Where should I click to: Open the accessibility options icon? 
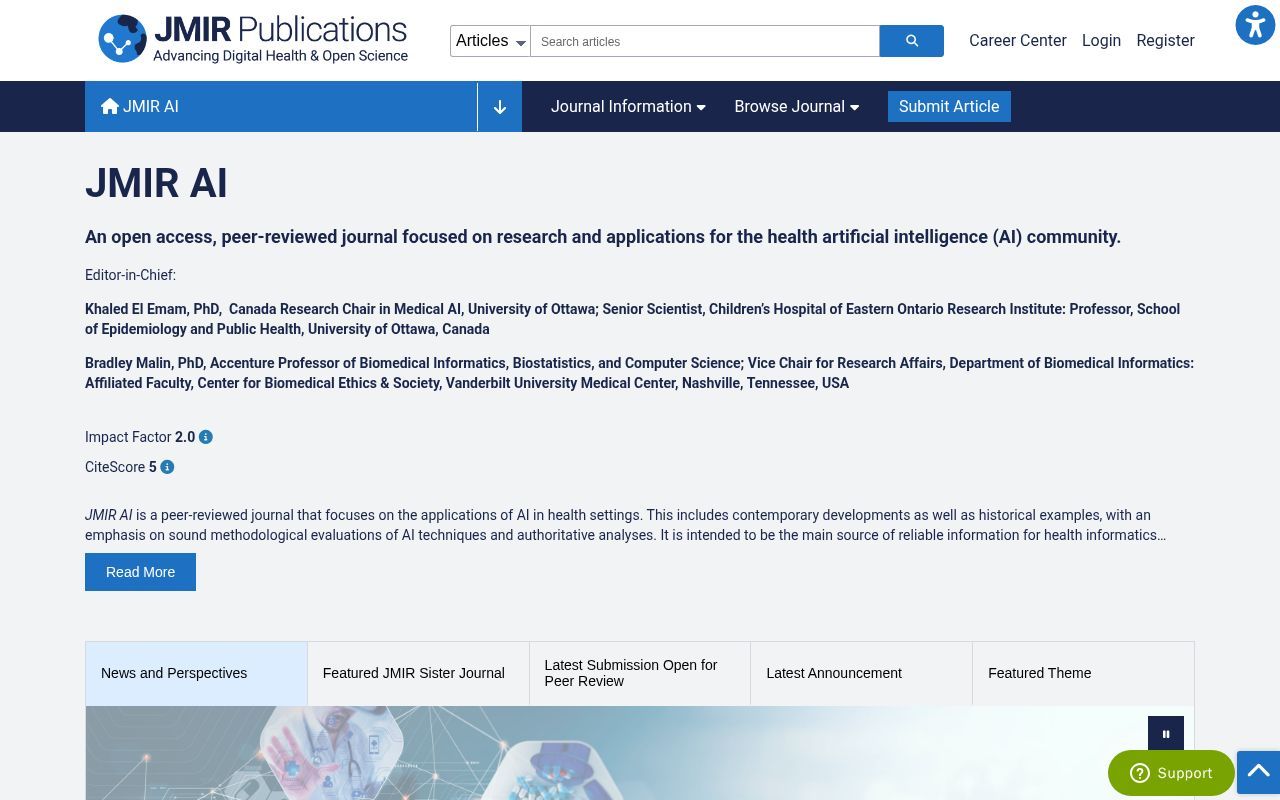(1255, 25)
